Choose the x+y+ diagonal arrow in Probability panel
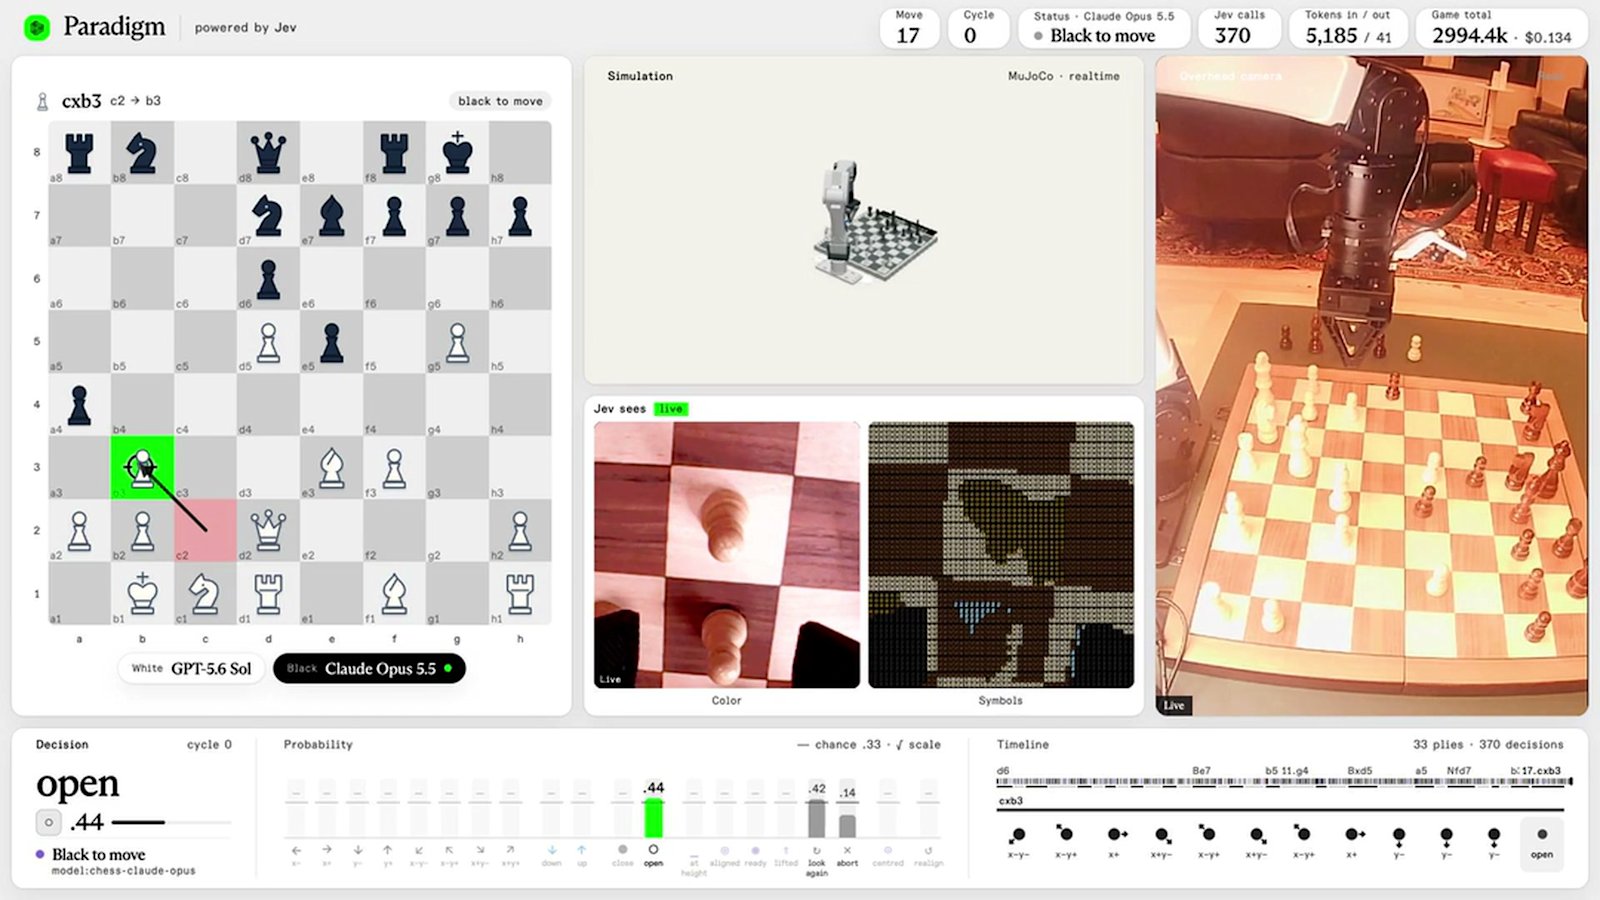Screen dimensions: 1600x900 pos(510,850)
